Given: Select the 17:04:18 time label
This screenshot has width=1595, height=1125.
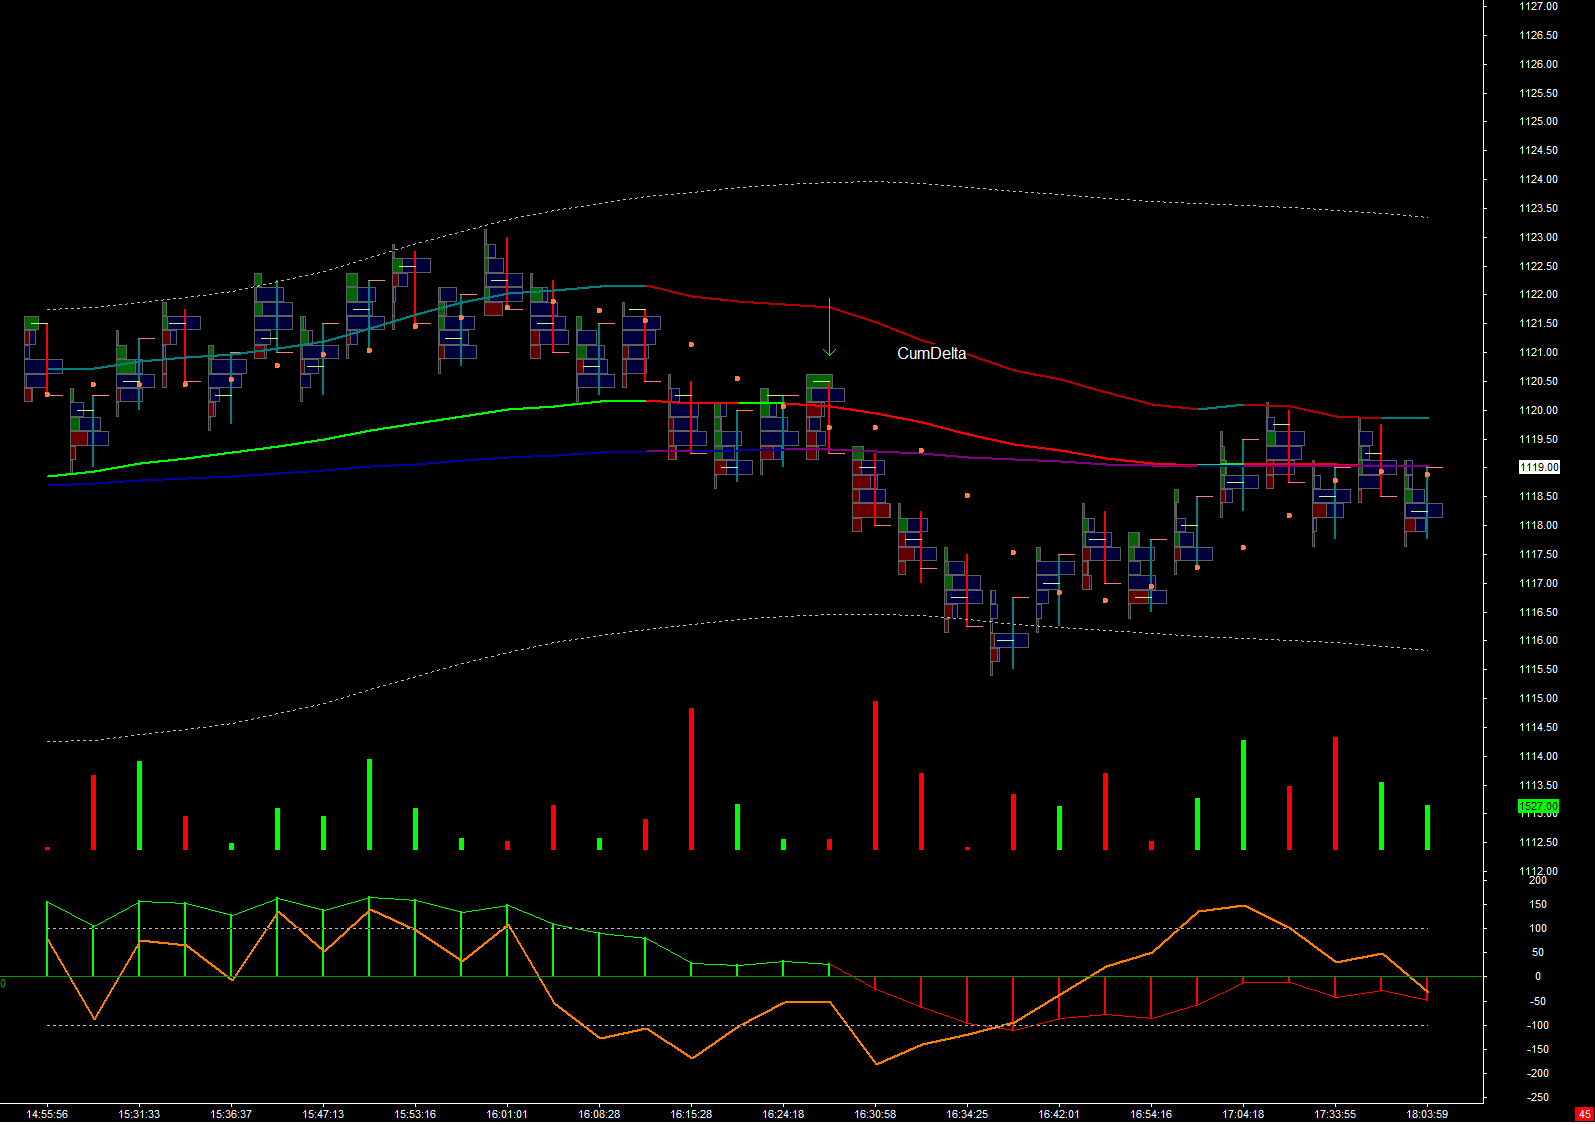Looking at the screenshot, I should pos(1243,1114).
